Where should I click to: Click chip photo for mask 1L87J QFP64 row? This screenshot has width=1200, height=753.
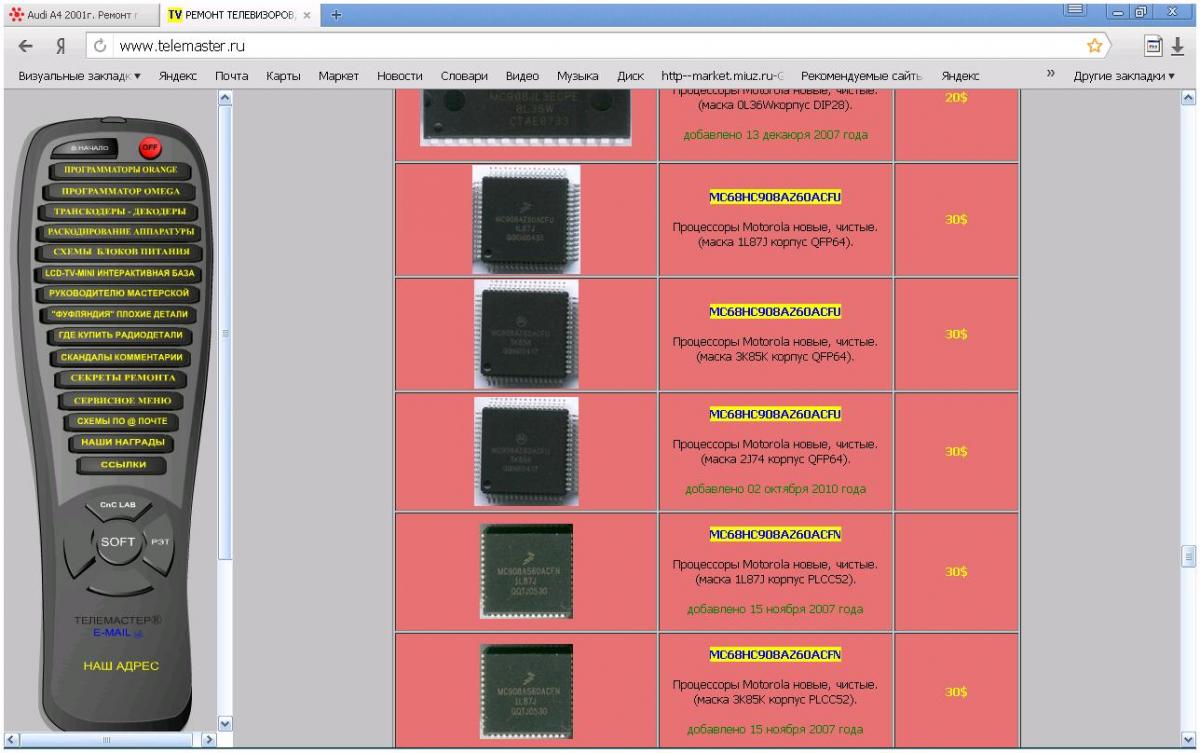(526, 219)
